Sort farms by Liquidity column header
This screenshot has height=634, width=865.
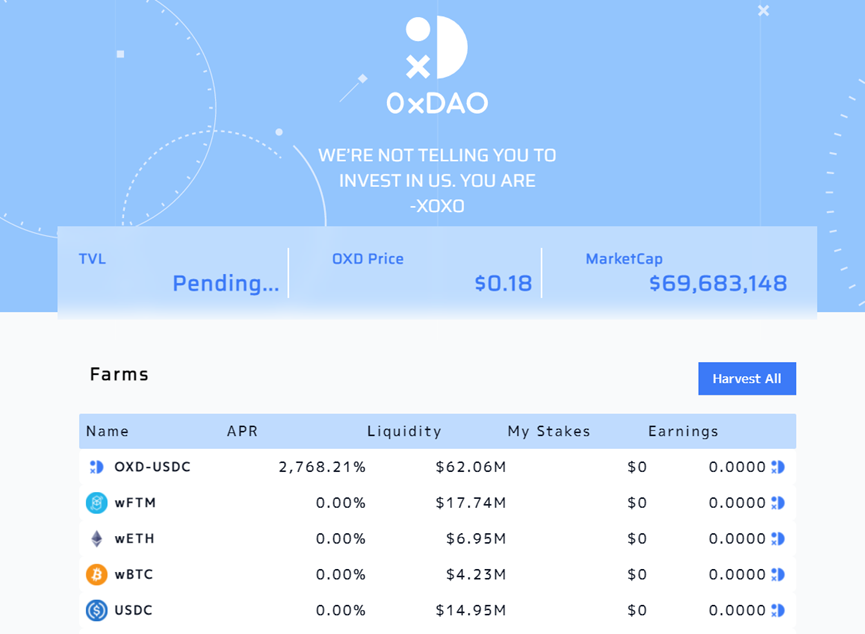(x=404, y=432)
